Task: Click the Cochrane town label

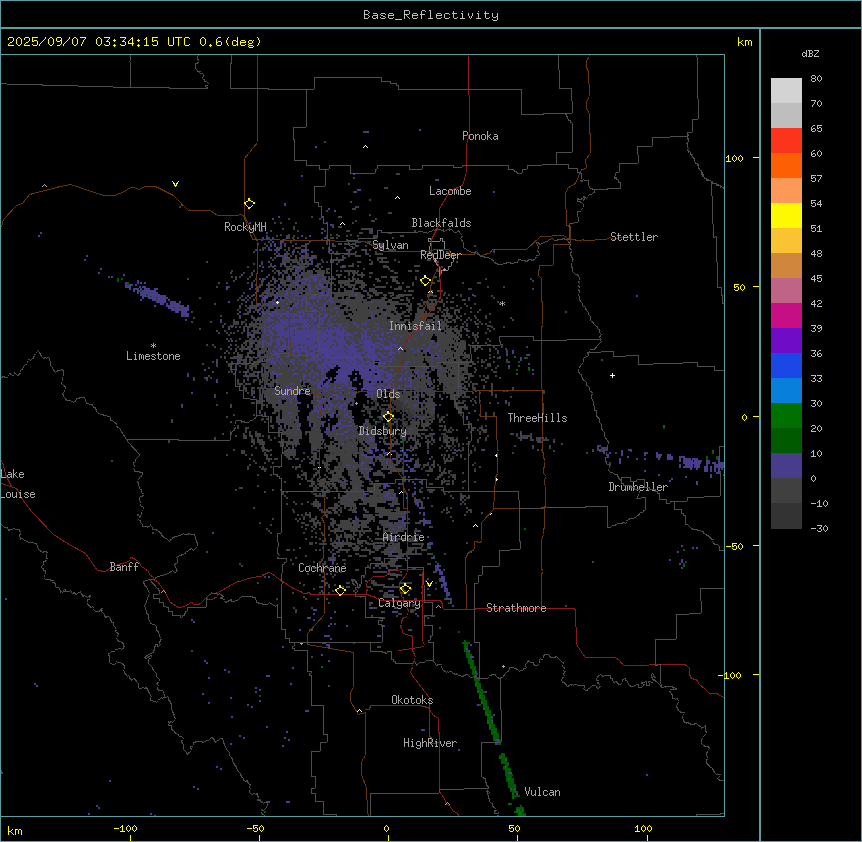Action: tap(322, 568)
